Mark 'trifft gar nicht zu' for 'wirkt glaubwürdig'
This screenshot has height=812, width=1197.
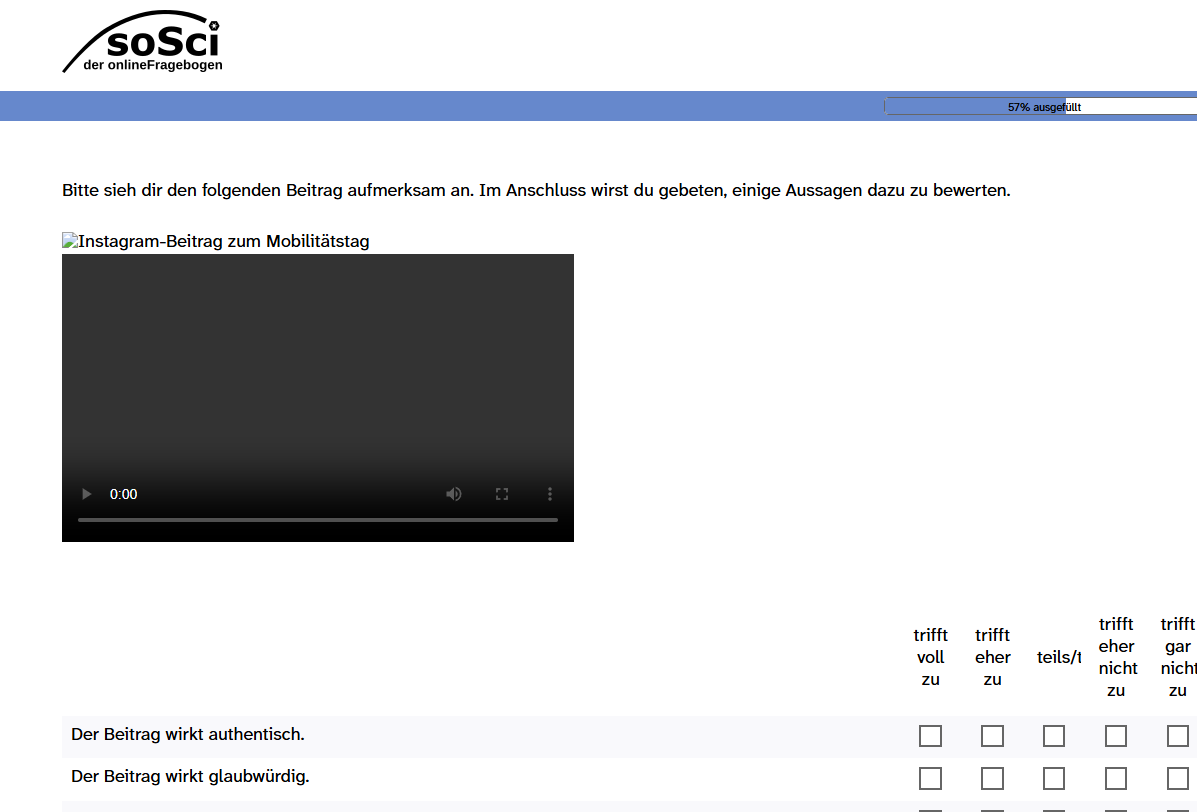pos(1177,778)
